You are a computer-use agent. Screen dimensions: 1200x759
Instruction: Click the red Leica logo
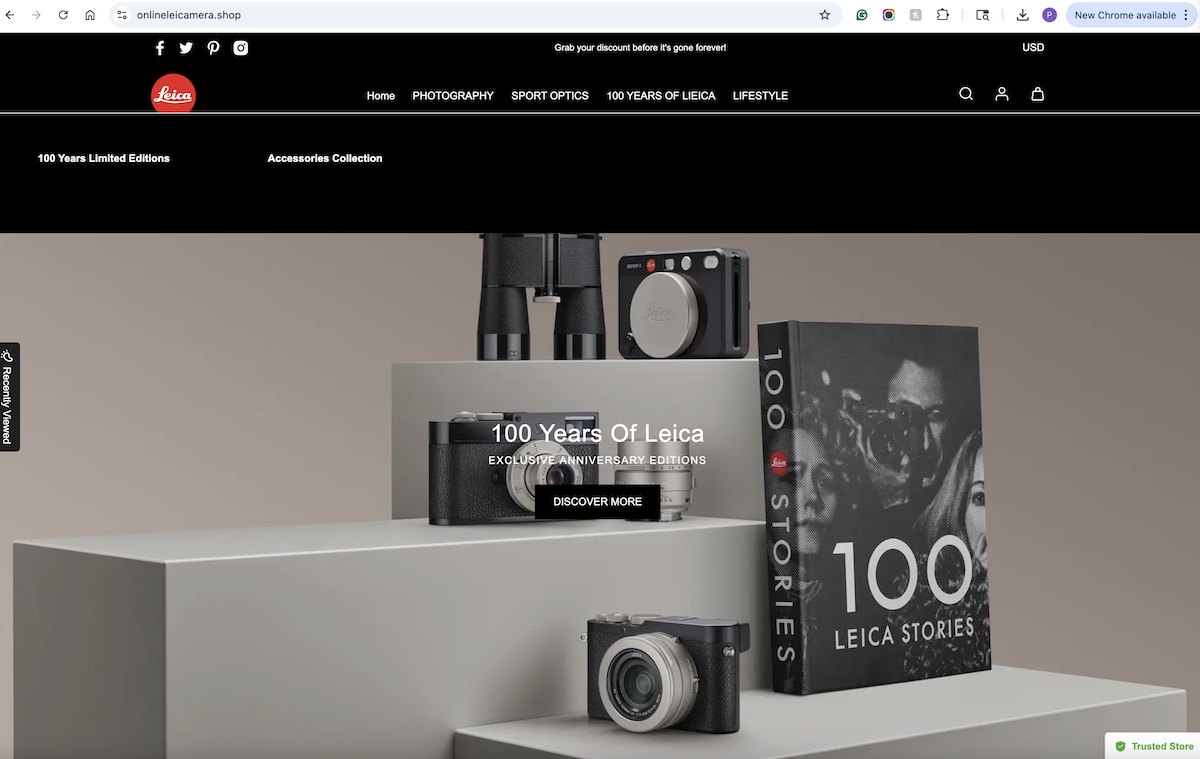173,94
